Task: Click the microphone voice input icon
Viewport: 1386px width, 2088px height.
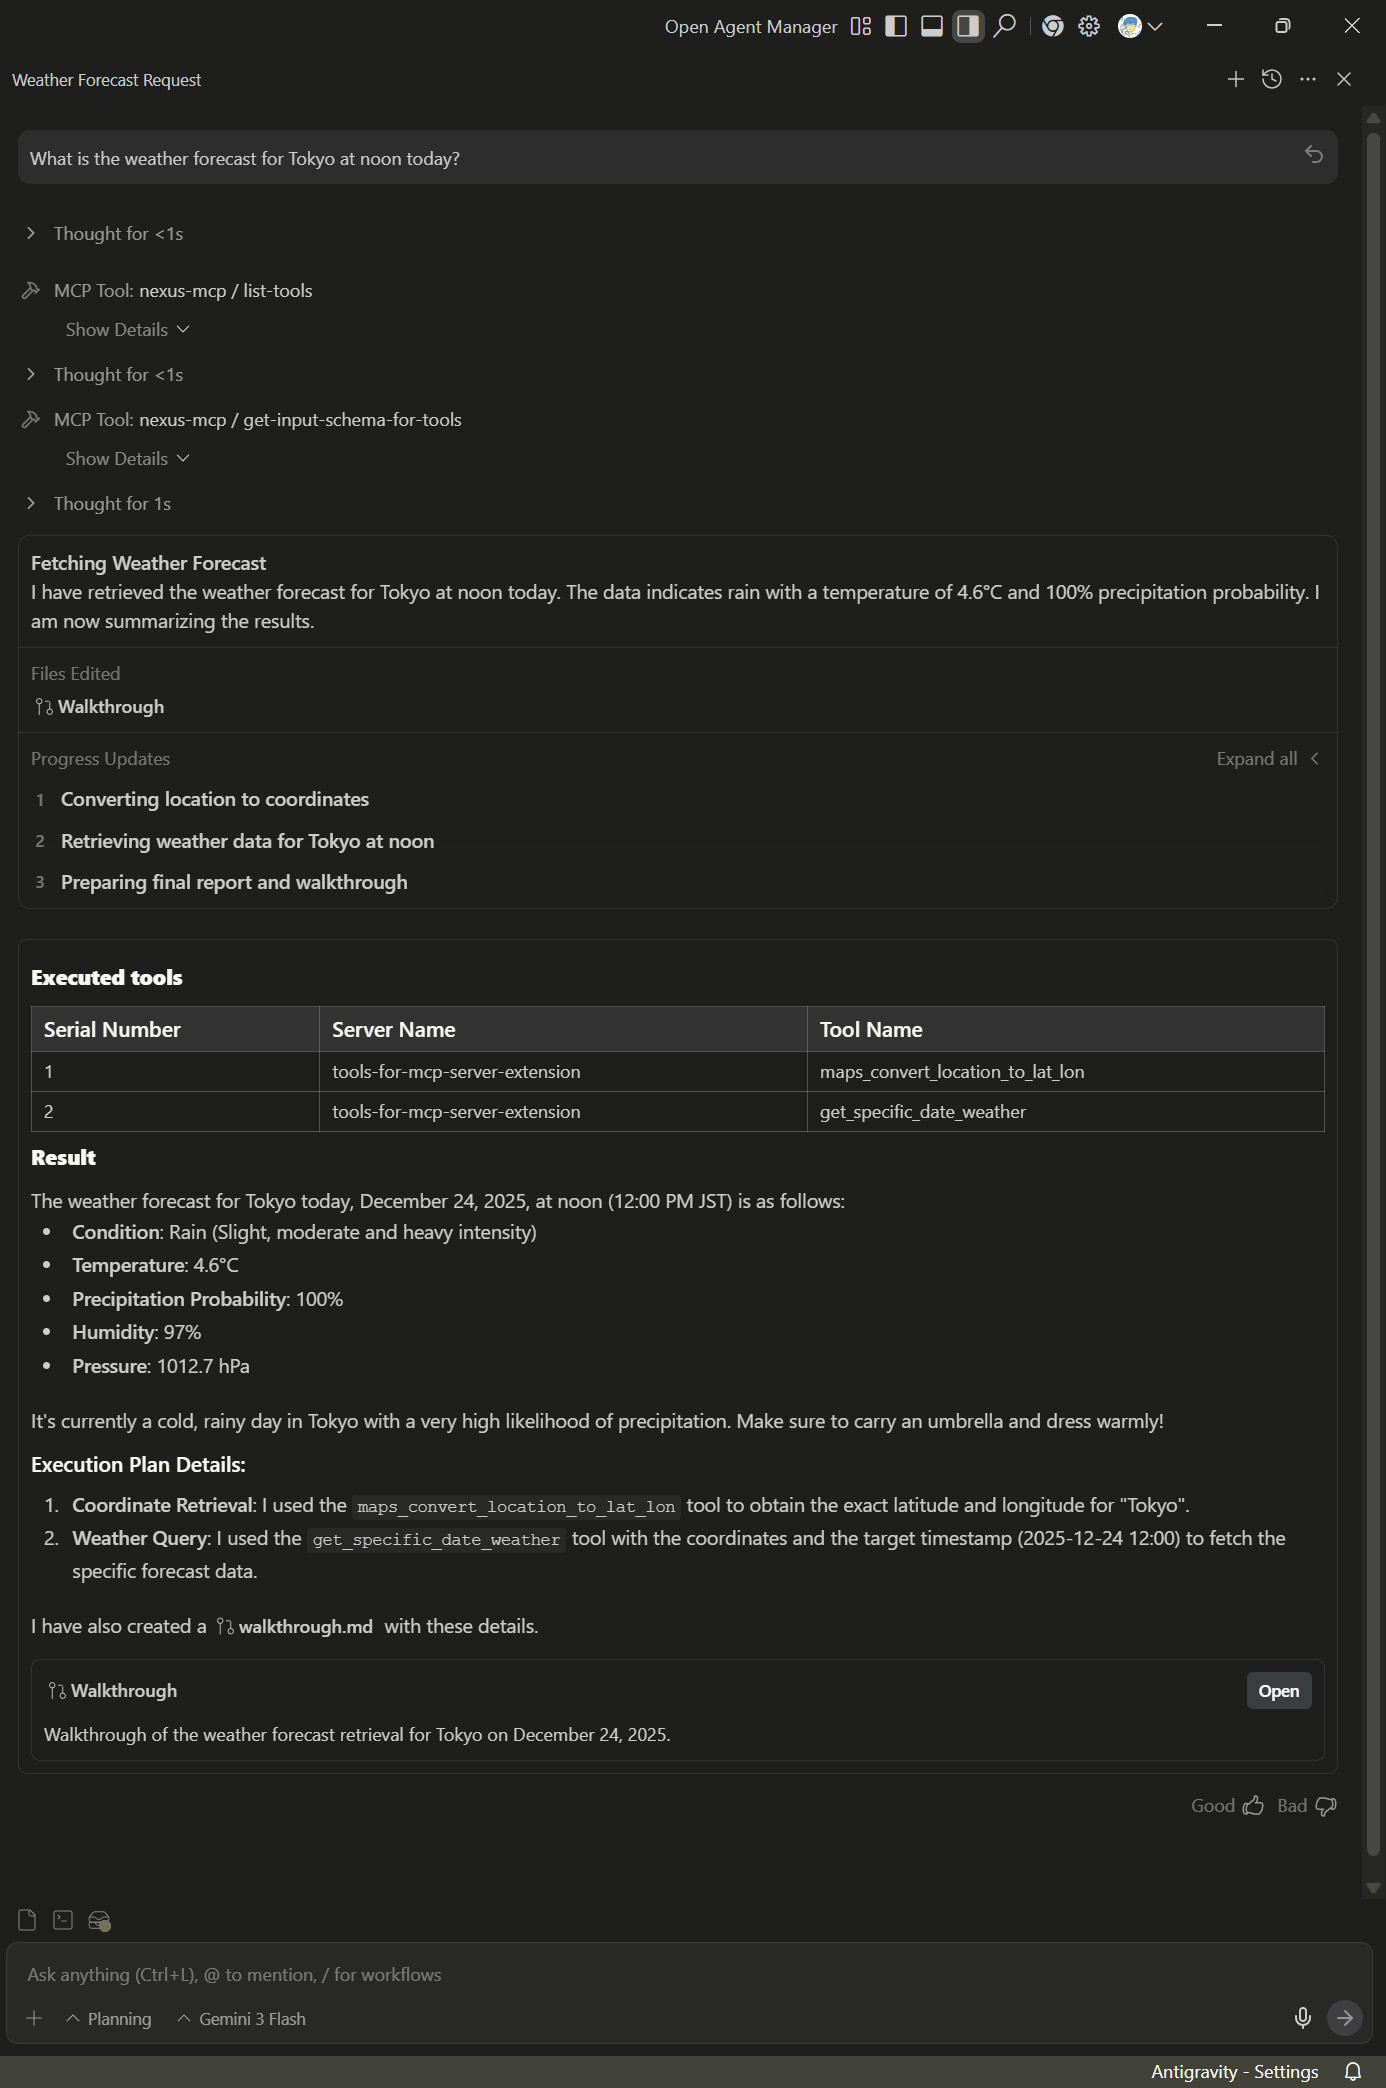Action: pyautogui.click(x=1302, y=2017)
